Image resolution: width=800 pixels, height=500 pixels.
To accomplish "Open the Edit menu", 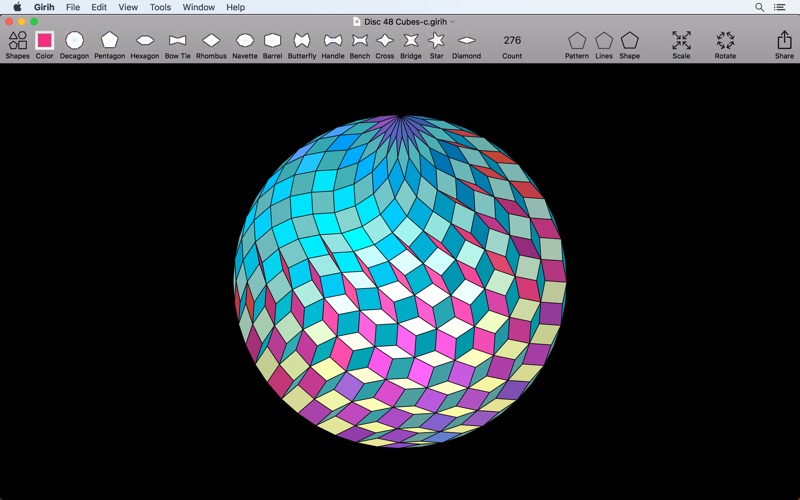I will 99,7.
